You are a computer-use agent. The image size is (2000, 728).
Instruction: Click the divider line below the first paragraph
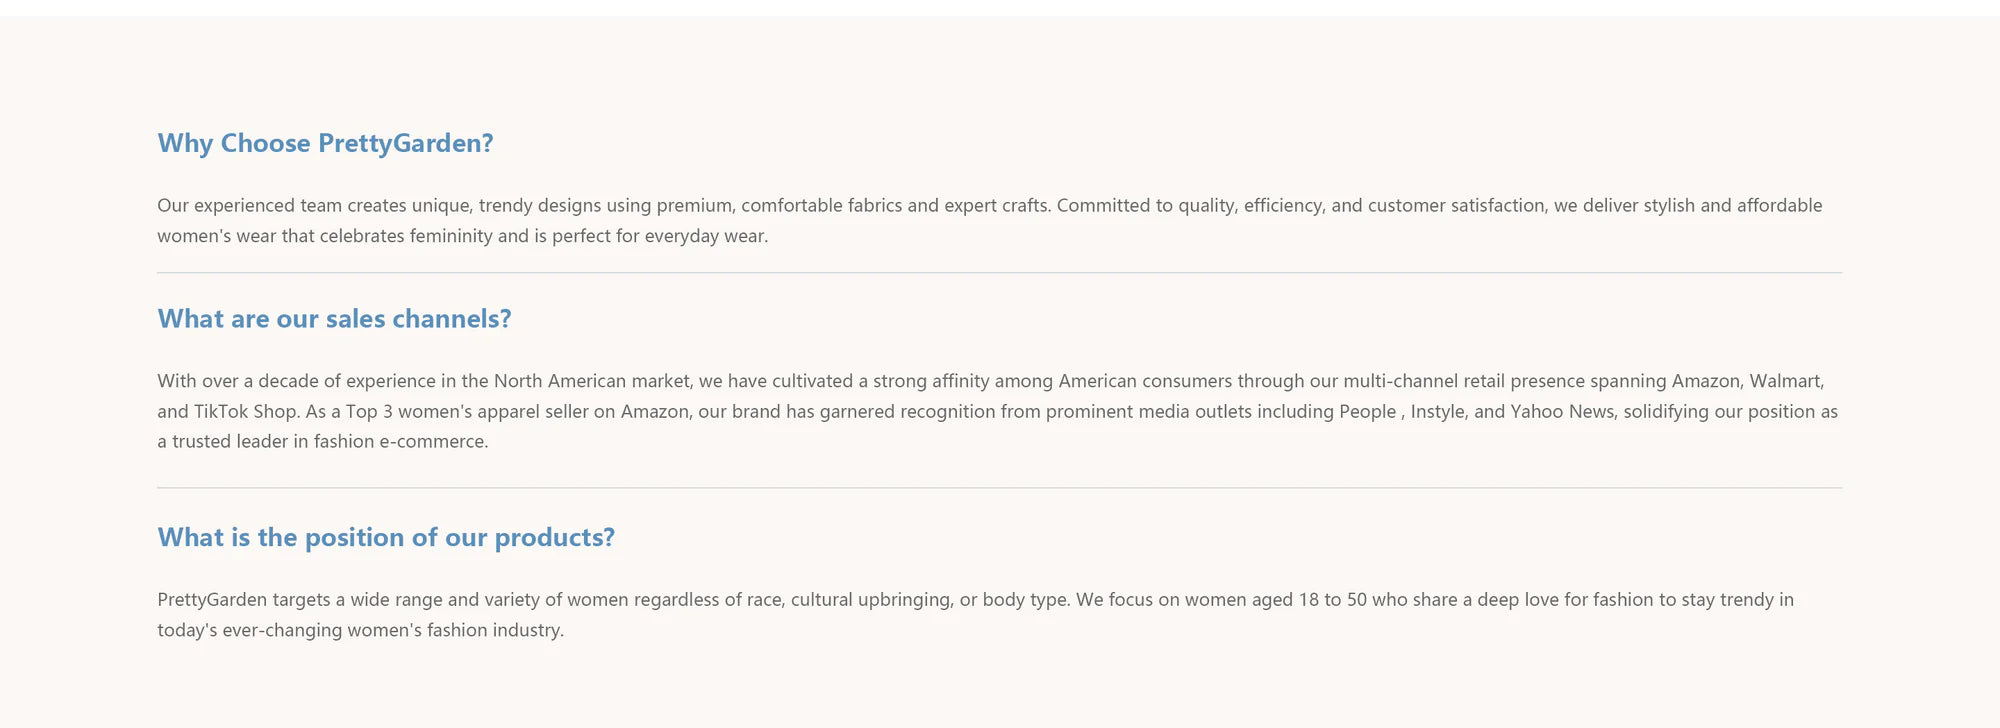pyautogui.click(x=999, y=272)
